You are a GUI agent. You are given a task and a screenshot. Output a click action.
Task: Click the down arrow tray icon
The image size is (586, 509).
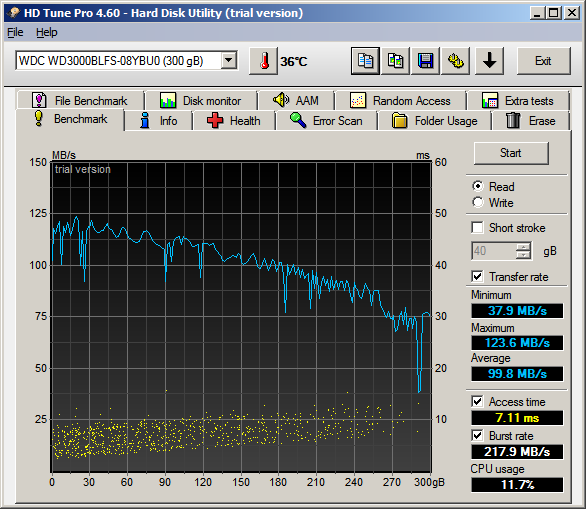click(489, 61)
